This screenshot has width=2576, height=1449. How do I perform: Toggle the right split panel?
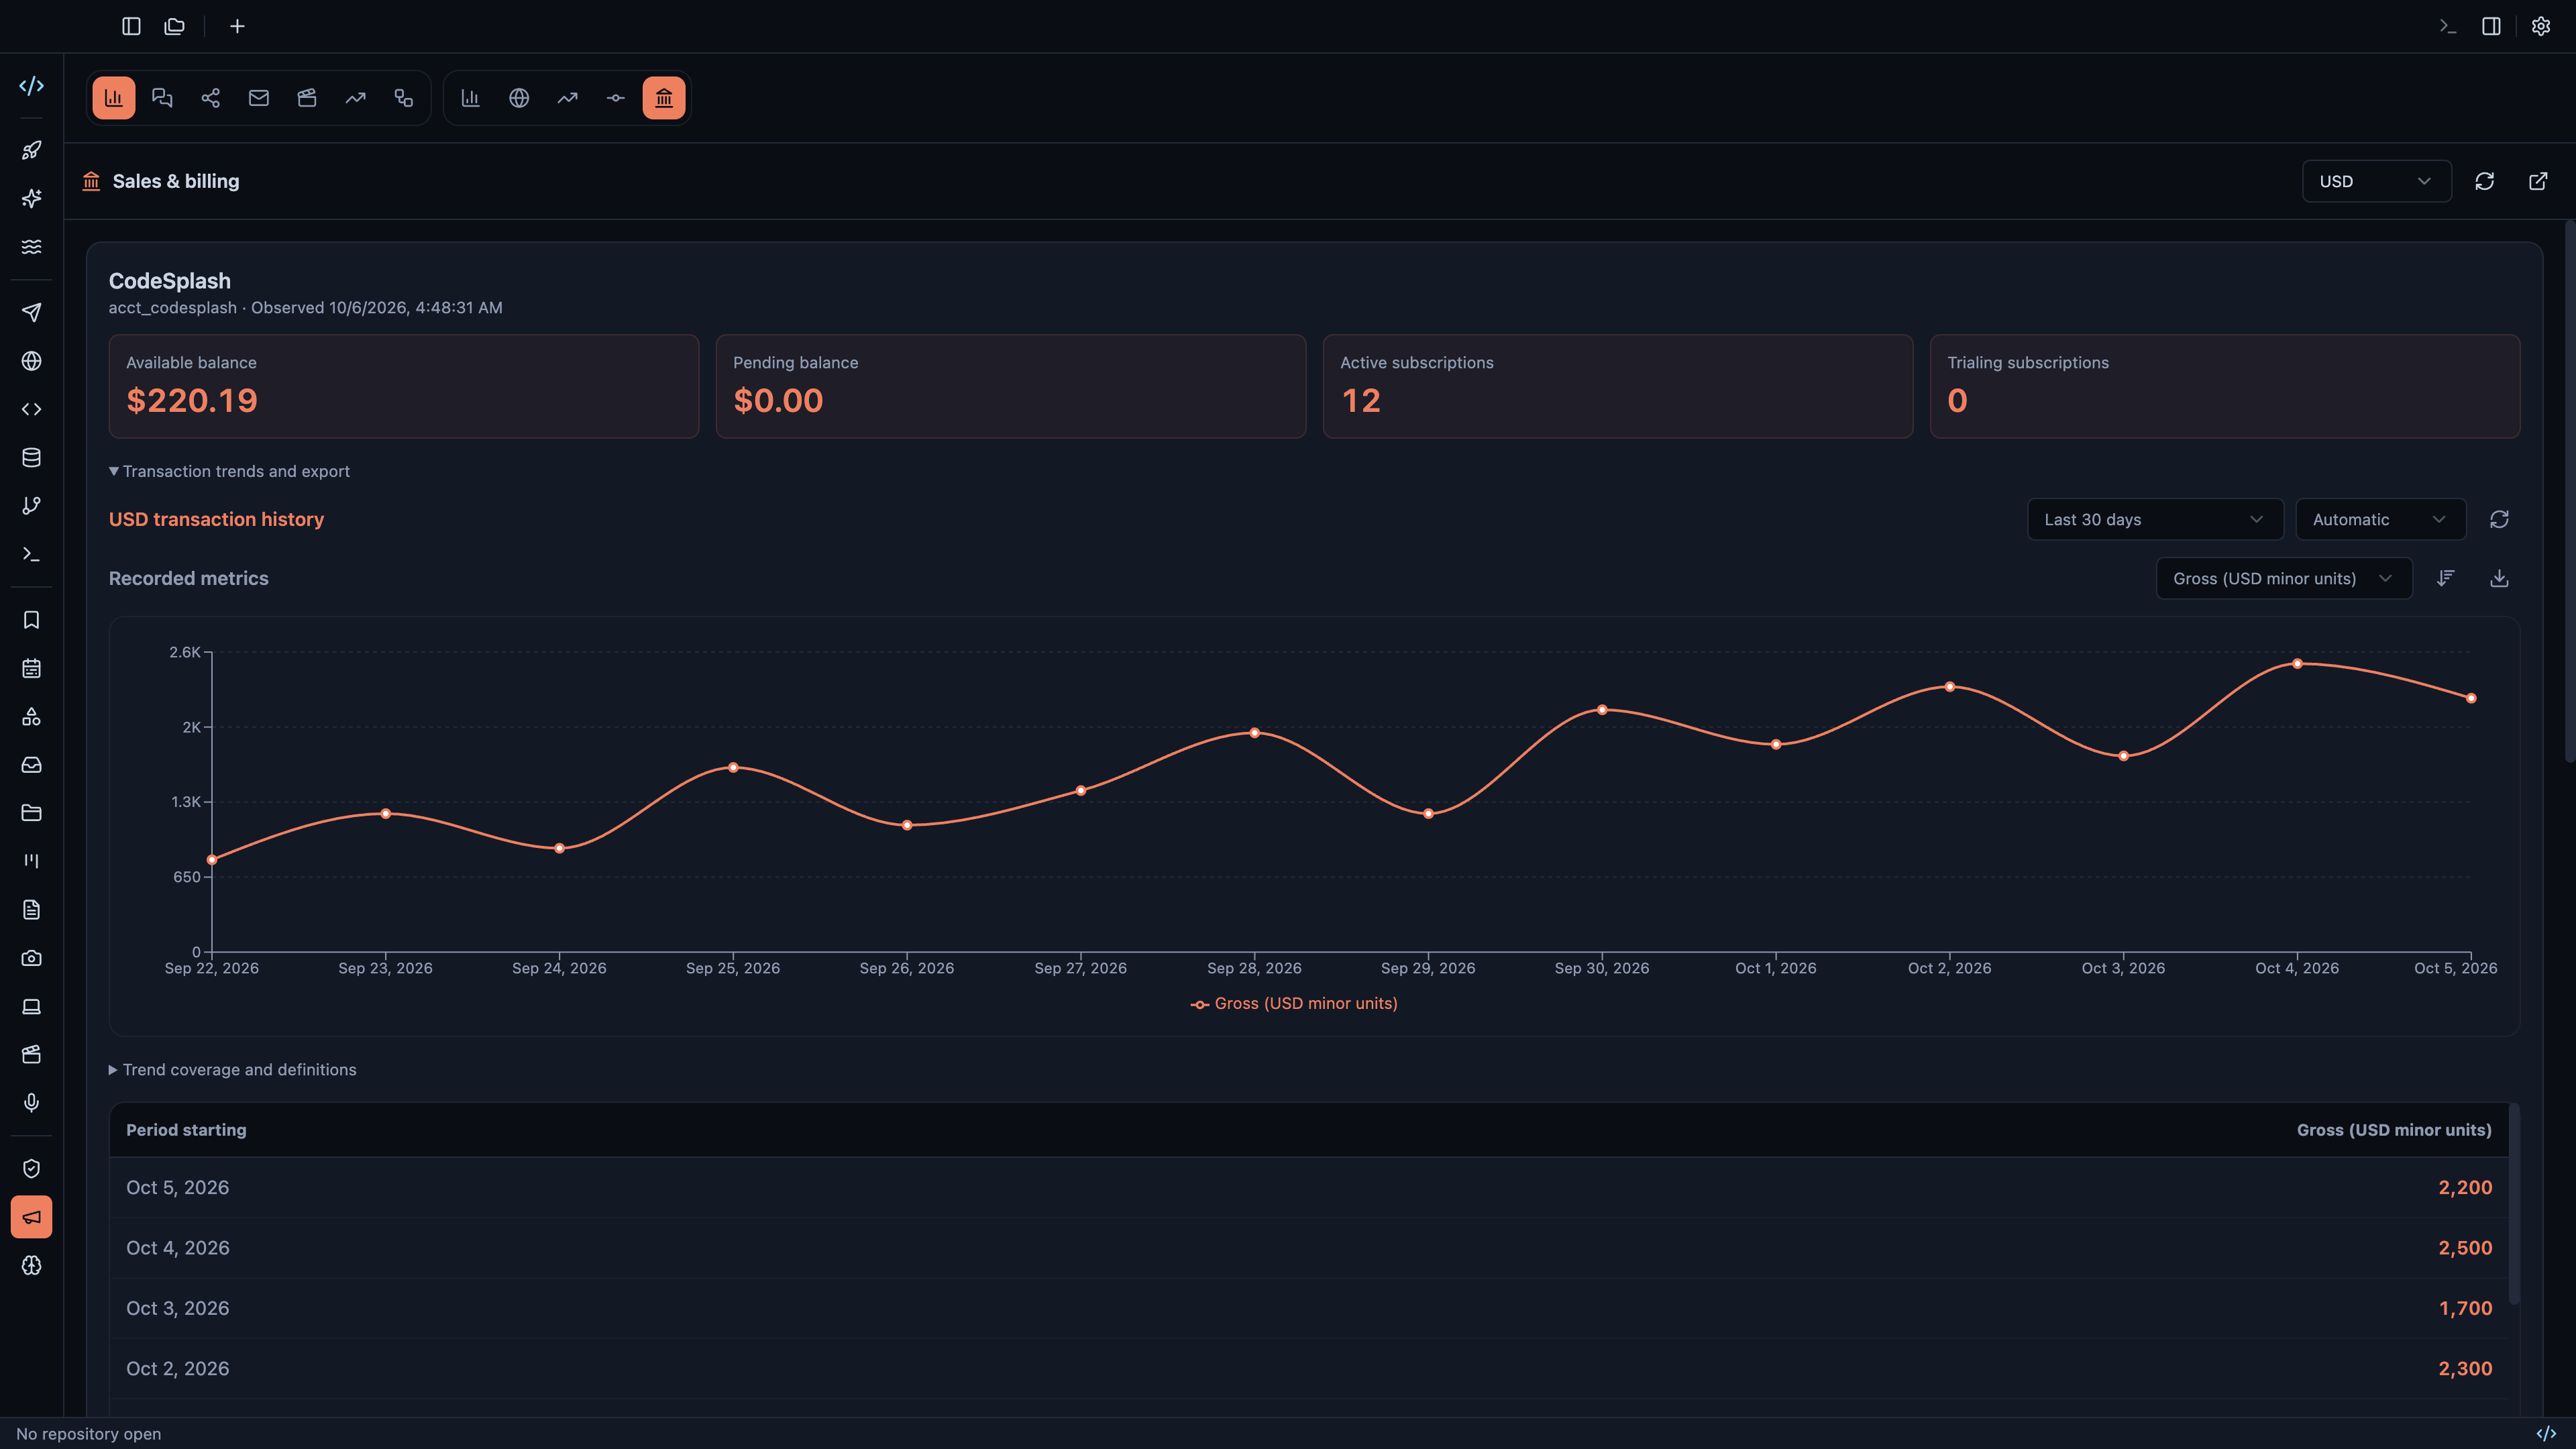pos(2492,26)
